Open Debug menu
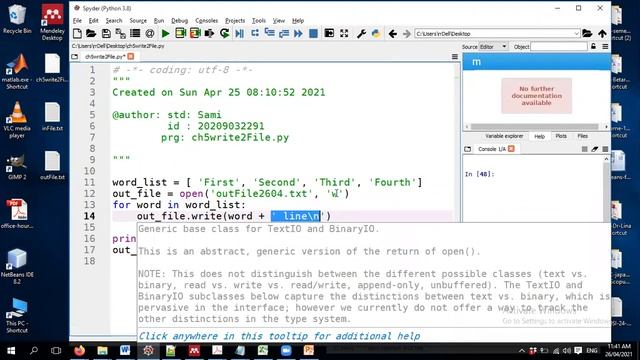The image size is (640, 360). click(x=179, y=20)
